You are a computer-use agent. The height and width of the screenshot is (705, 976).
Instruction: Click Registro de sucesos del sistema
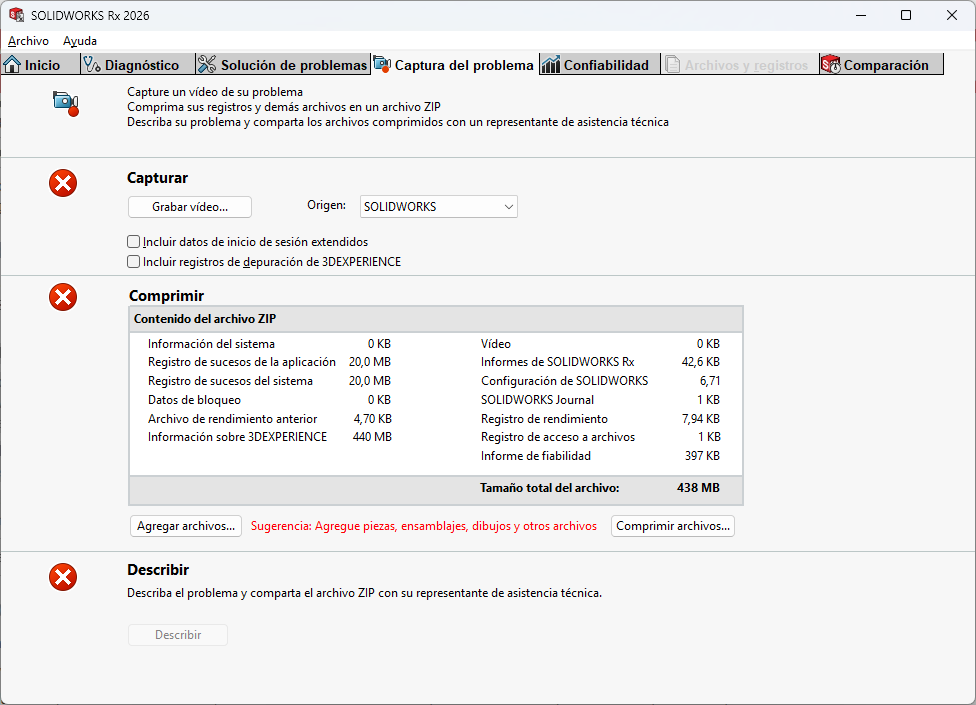[x=230, y=381]
